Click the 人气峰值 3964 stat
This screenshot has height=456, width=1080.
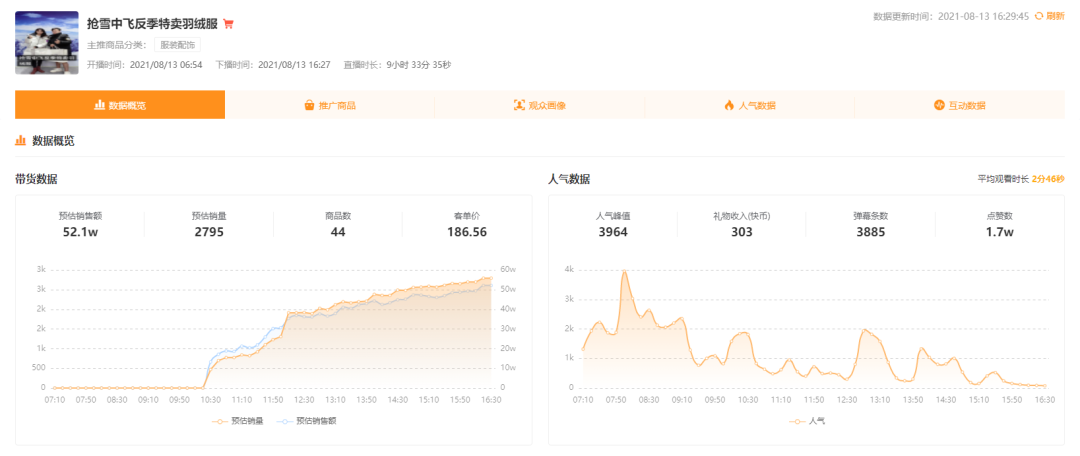613,225
